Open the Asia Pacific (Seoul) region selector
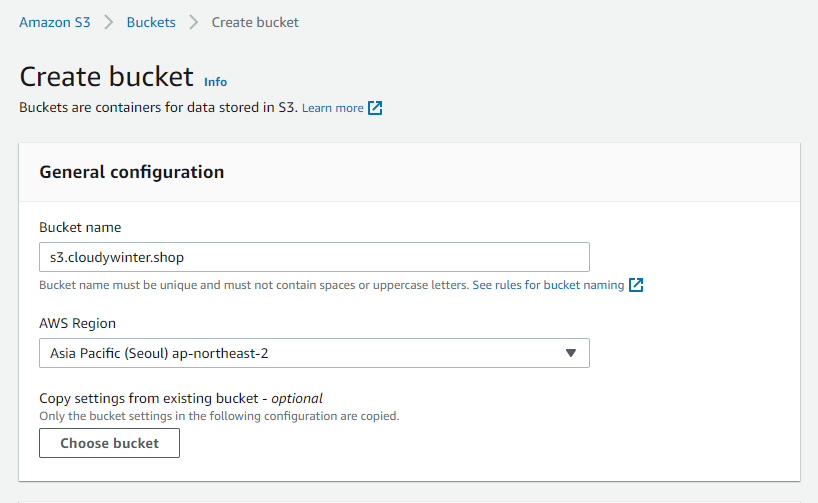The image size is (818, 503). click(x=313, y=353)
